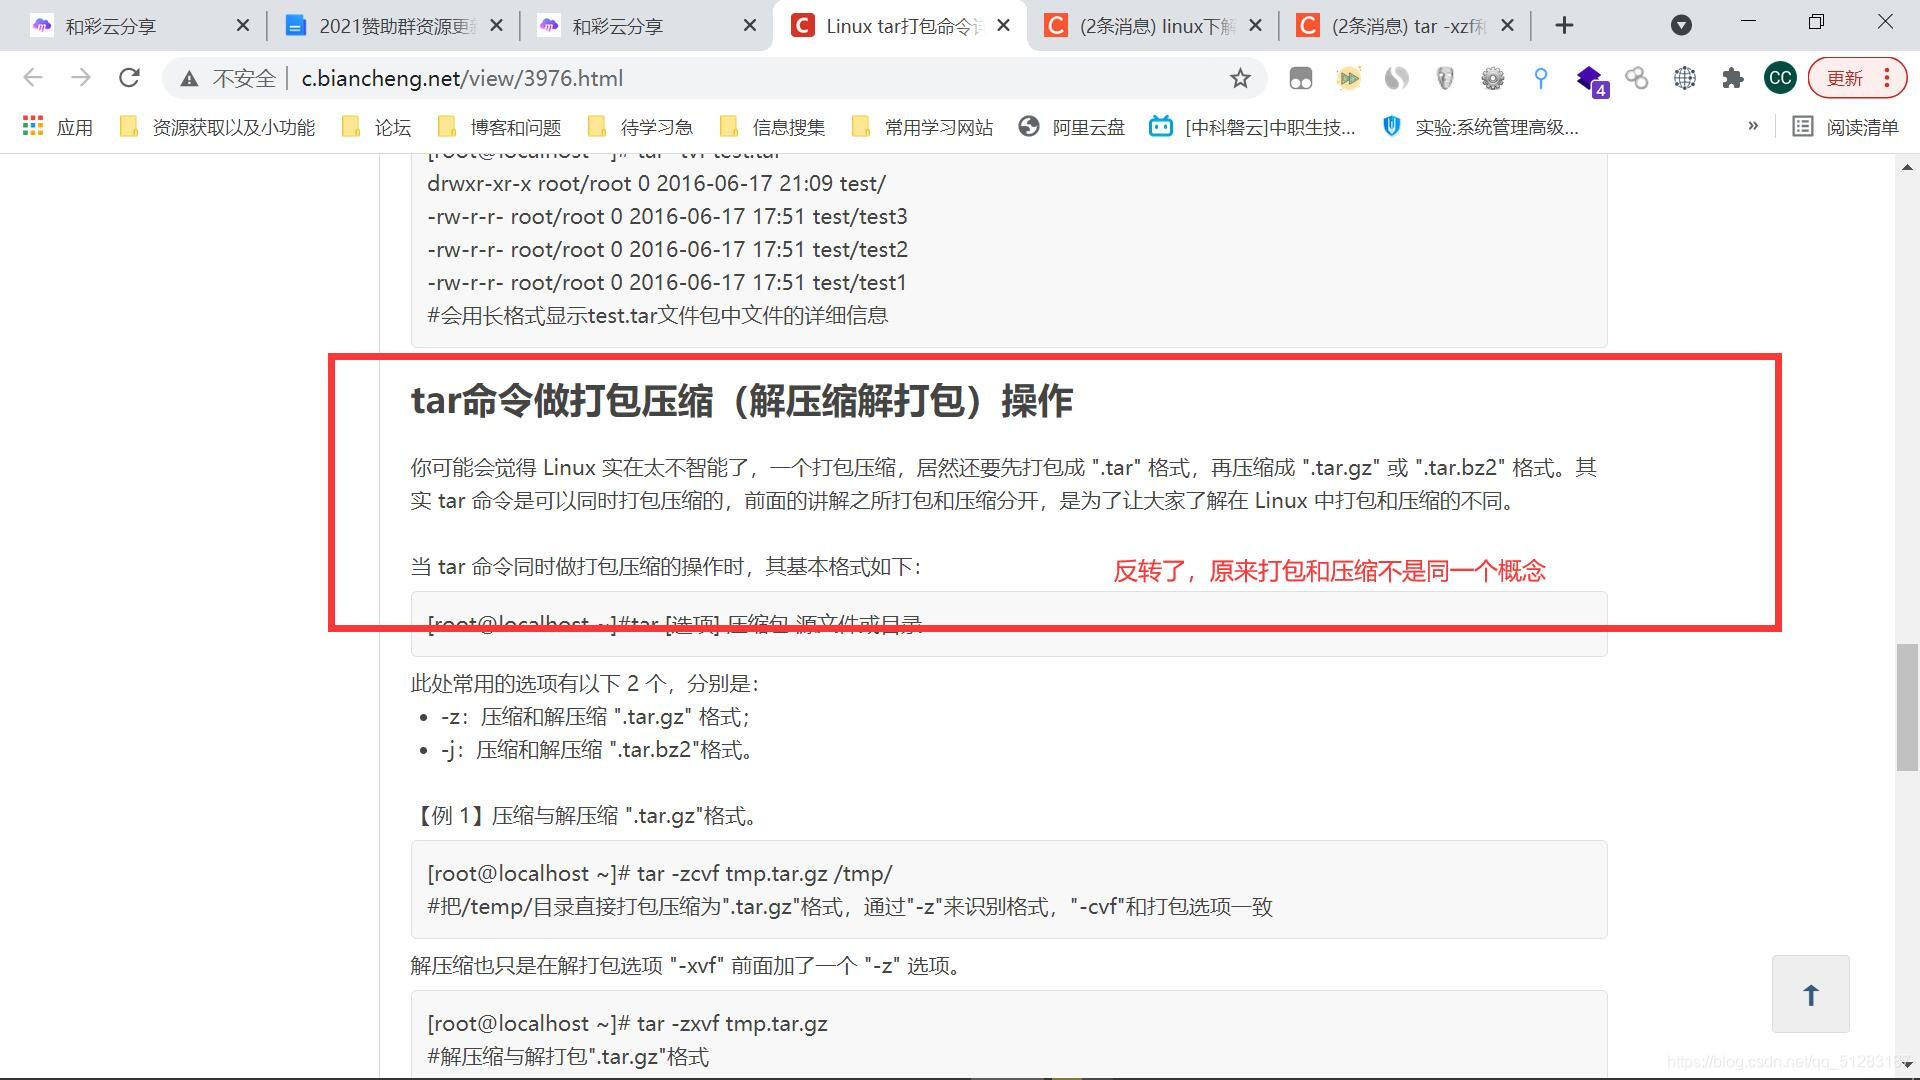
Task: Open the 待学习急 bookmark folder
Action: pos(641,127)
